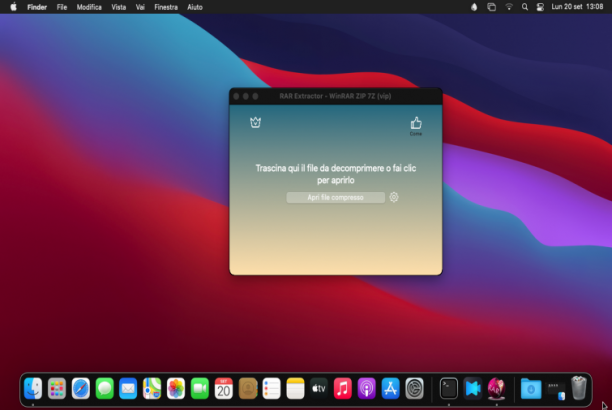The height and width of the screenshot is (410, 612).
Task: Open the Finder menu in the menu bar
Action: tap(37, 7)
